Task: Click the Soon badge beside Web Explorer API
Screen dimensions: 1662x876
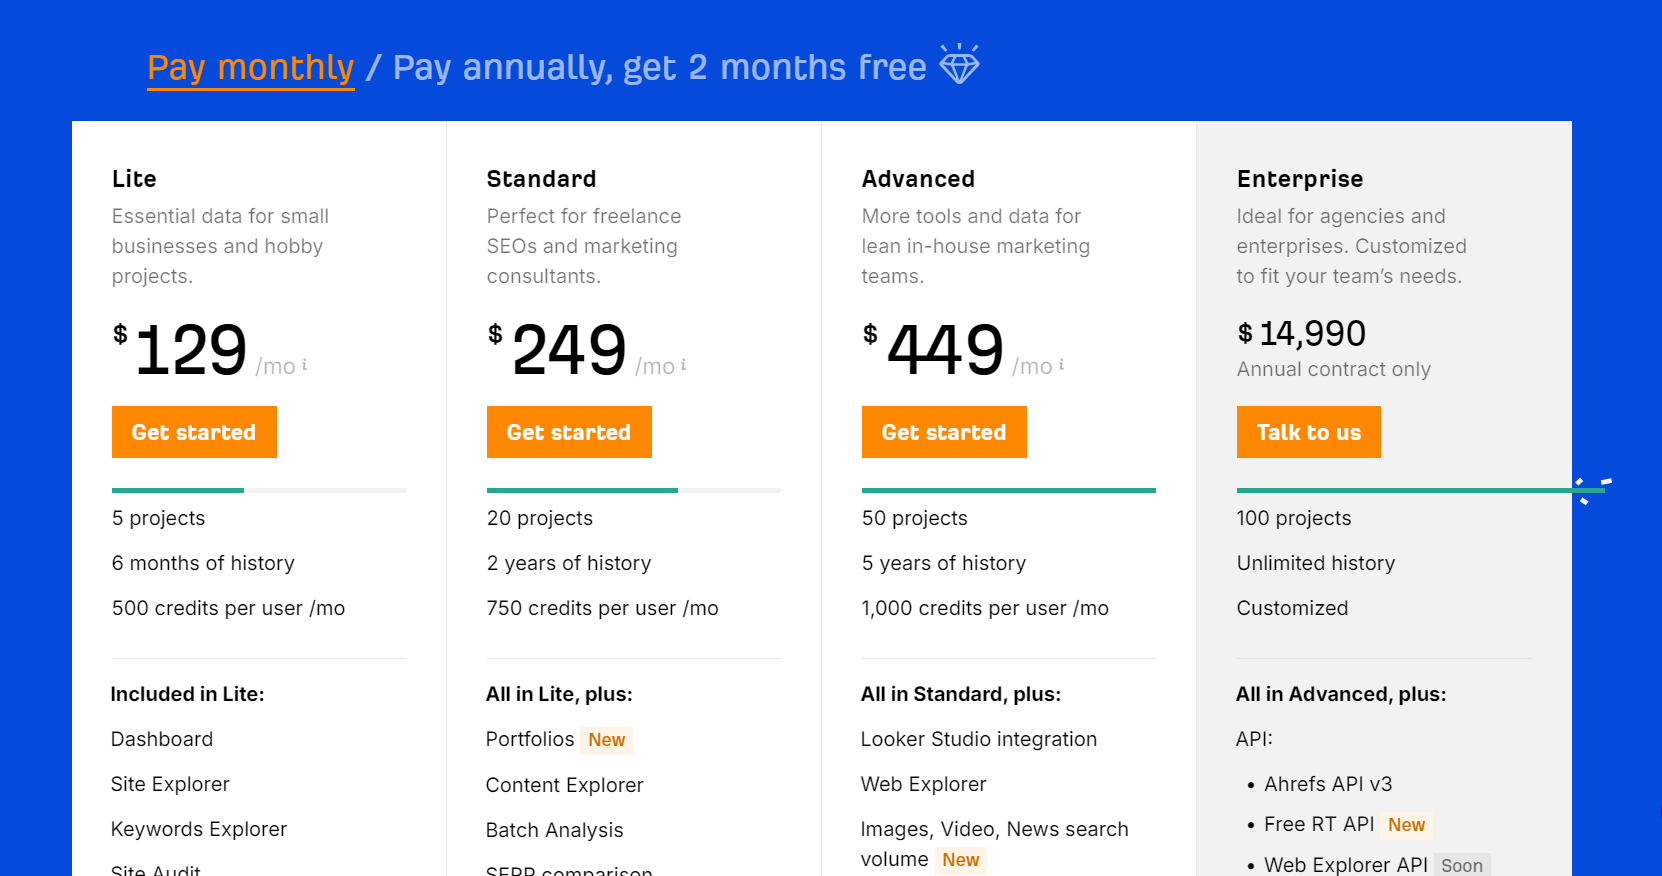Action: (x=1462, y=864)
